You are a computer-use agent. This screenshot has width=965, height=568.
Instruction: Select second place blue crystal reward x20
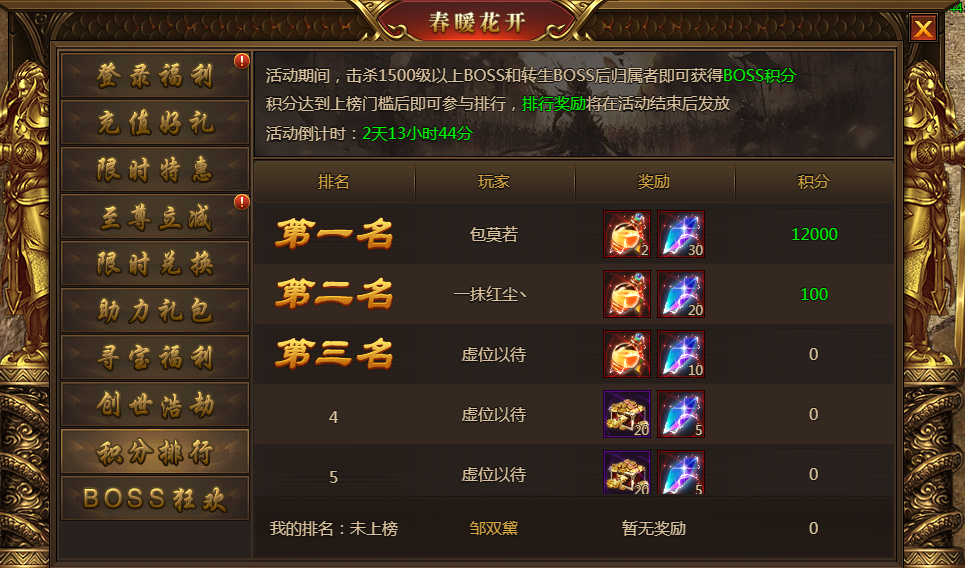[x=681, y=294]
